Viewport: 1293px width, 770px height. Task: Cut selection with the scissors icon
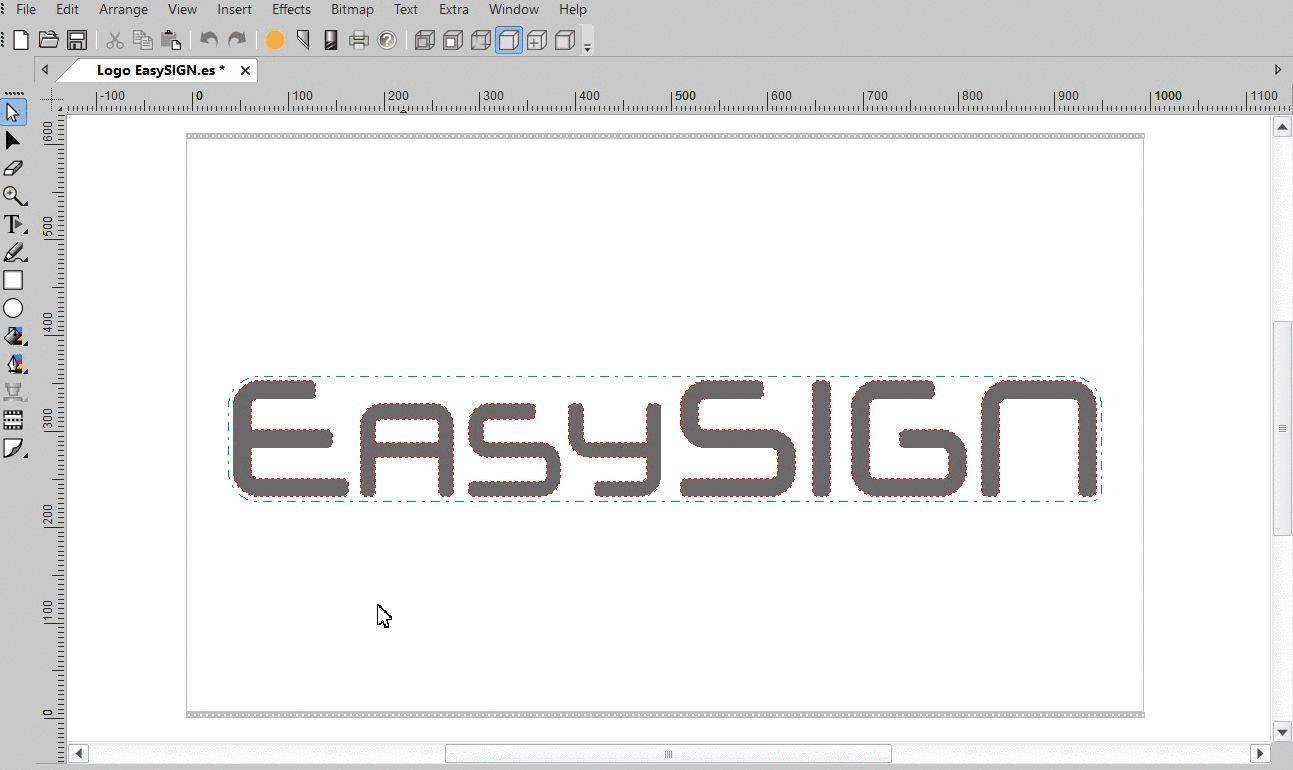point(115,40)
